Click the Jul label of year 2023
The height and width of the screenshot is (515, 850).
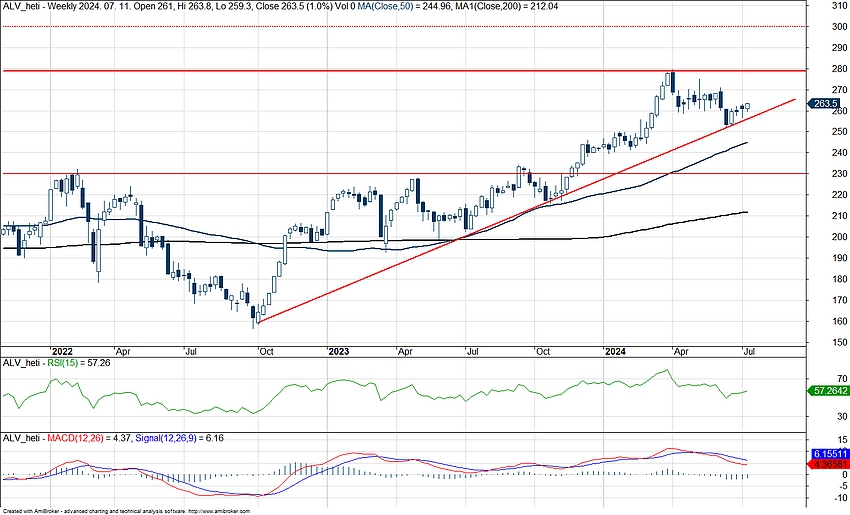point(473,351)
